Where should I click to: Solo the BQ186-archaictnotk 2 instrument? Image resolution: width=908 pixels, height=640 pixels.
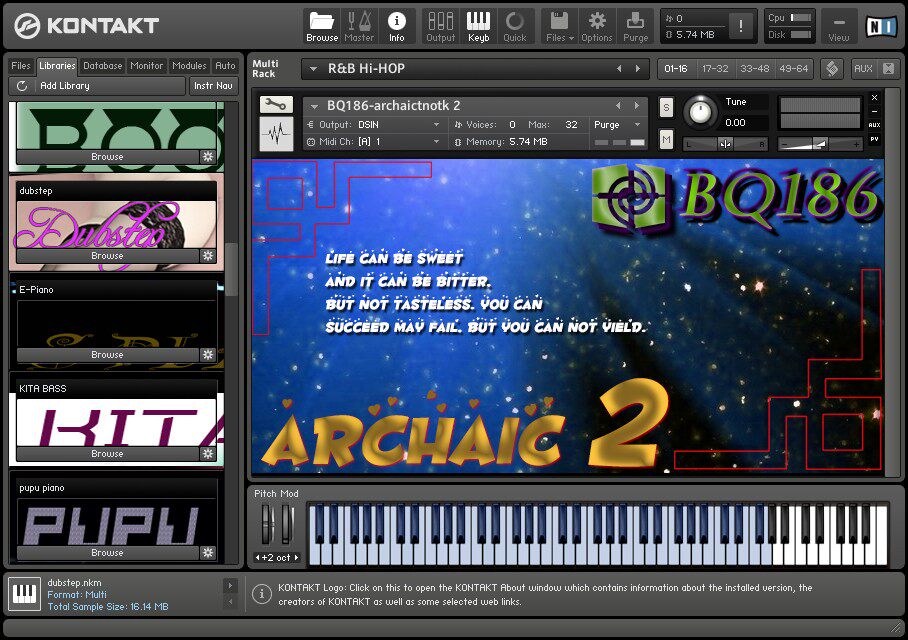(666, 107)
